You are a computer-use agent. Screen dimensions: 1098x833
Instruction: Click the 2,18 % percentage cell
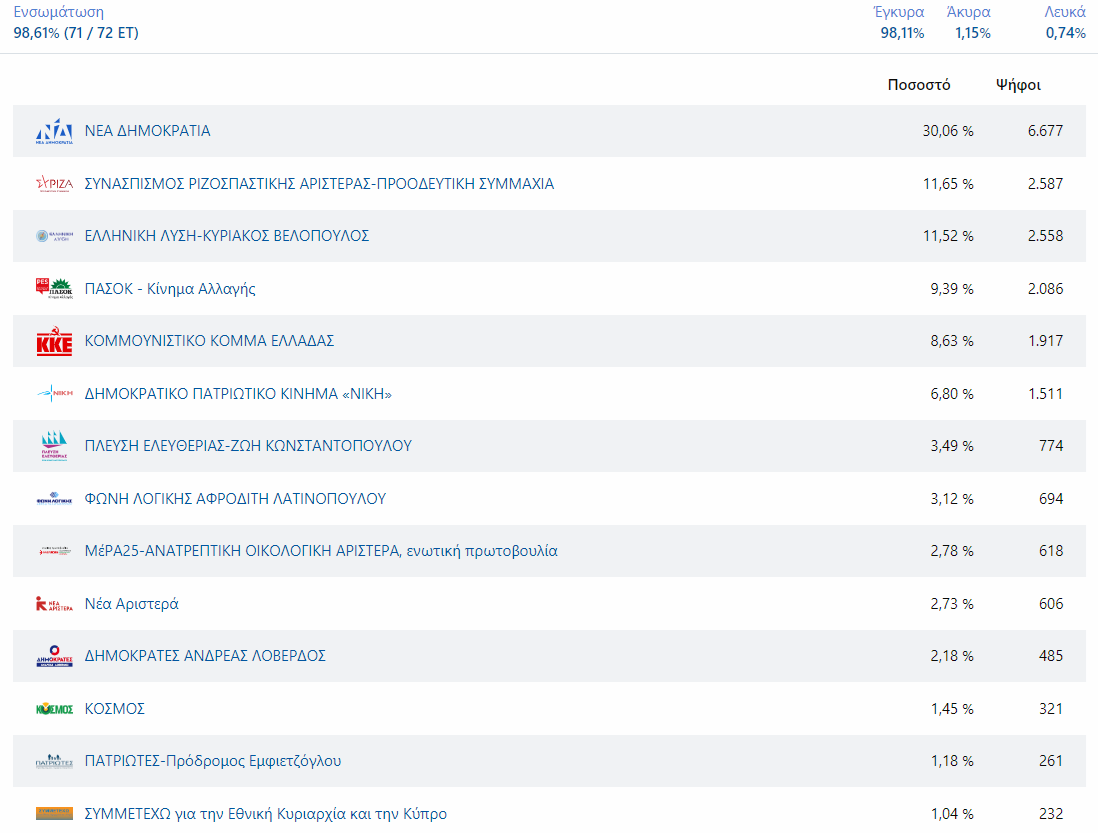click(952, 656)
